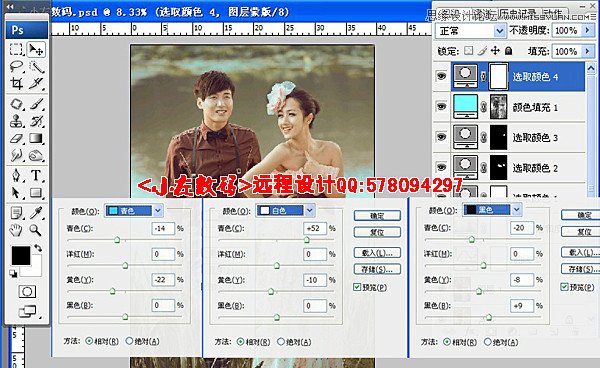
Task: Select the Path Selection tool
Action: (16, 193)
